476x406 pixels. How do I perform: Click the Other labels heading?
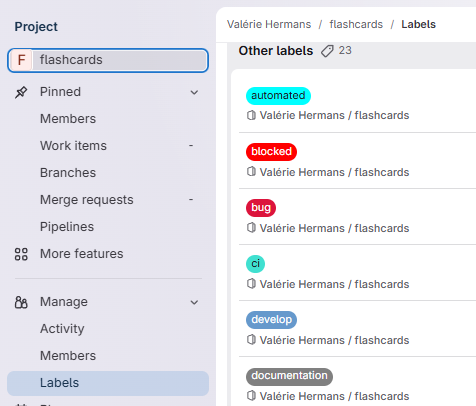[x=276, y=51]
